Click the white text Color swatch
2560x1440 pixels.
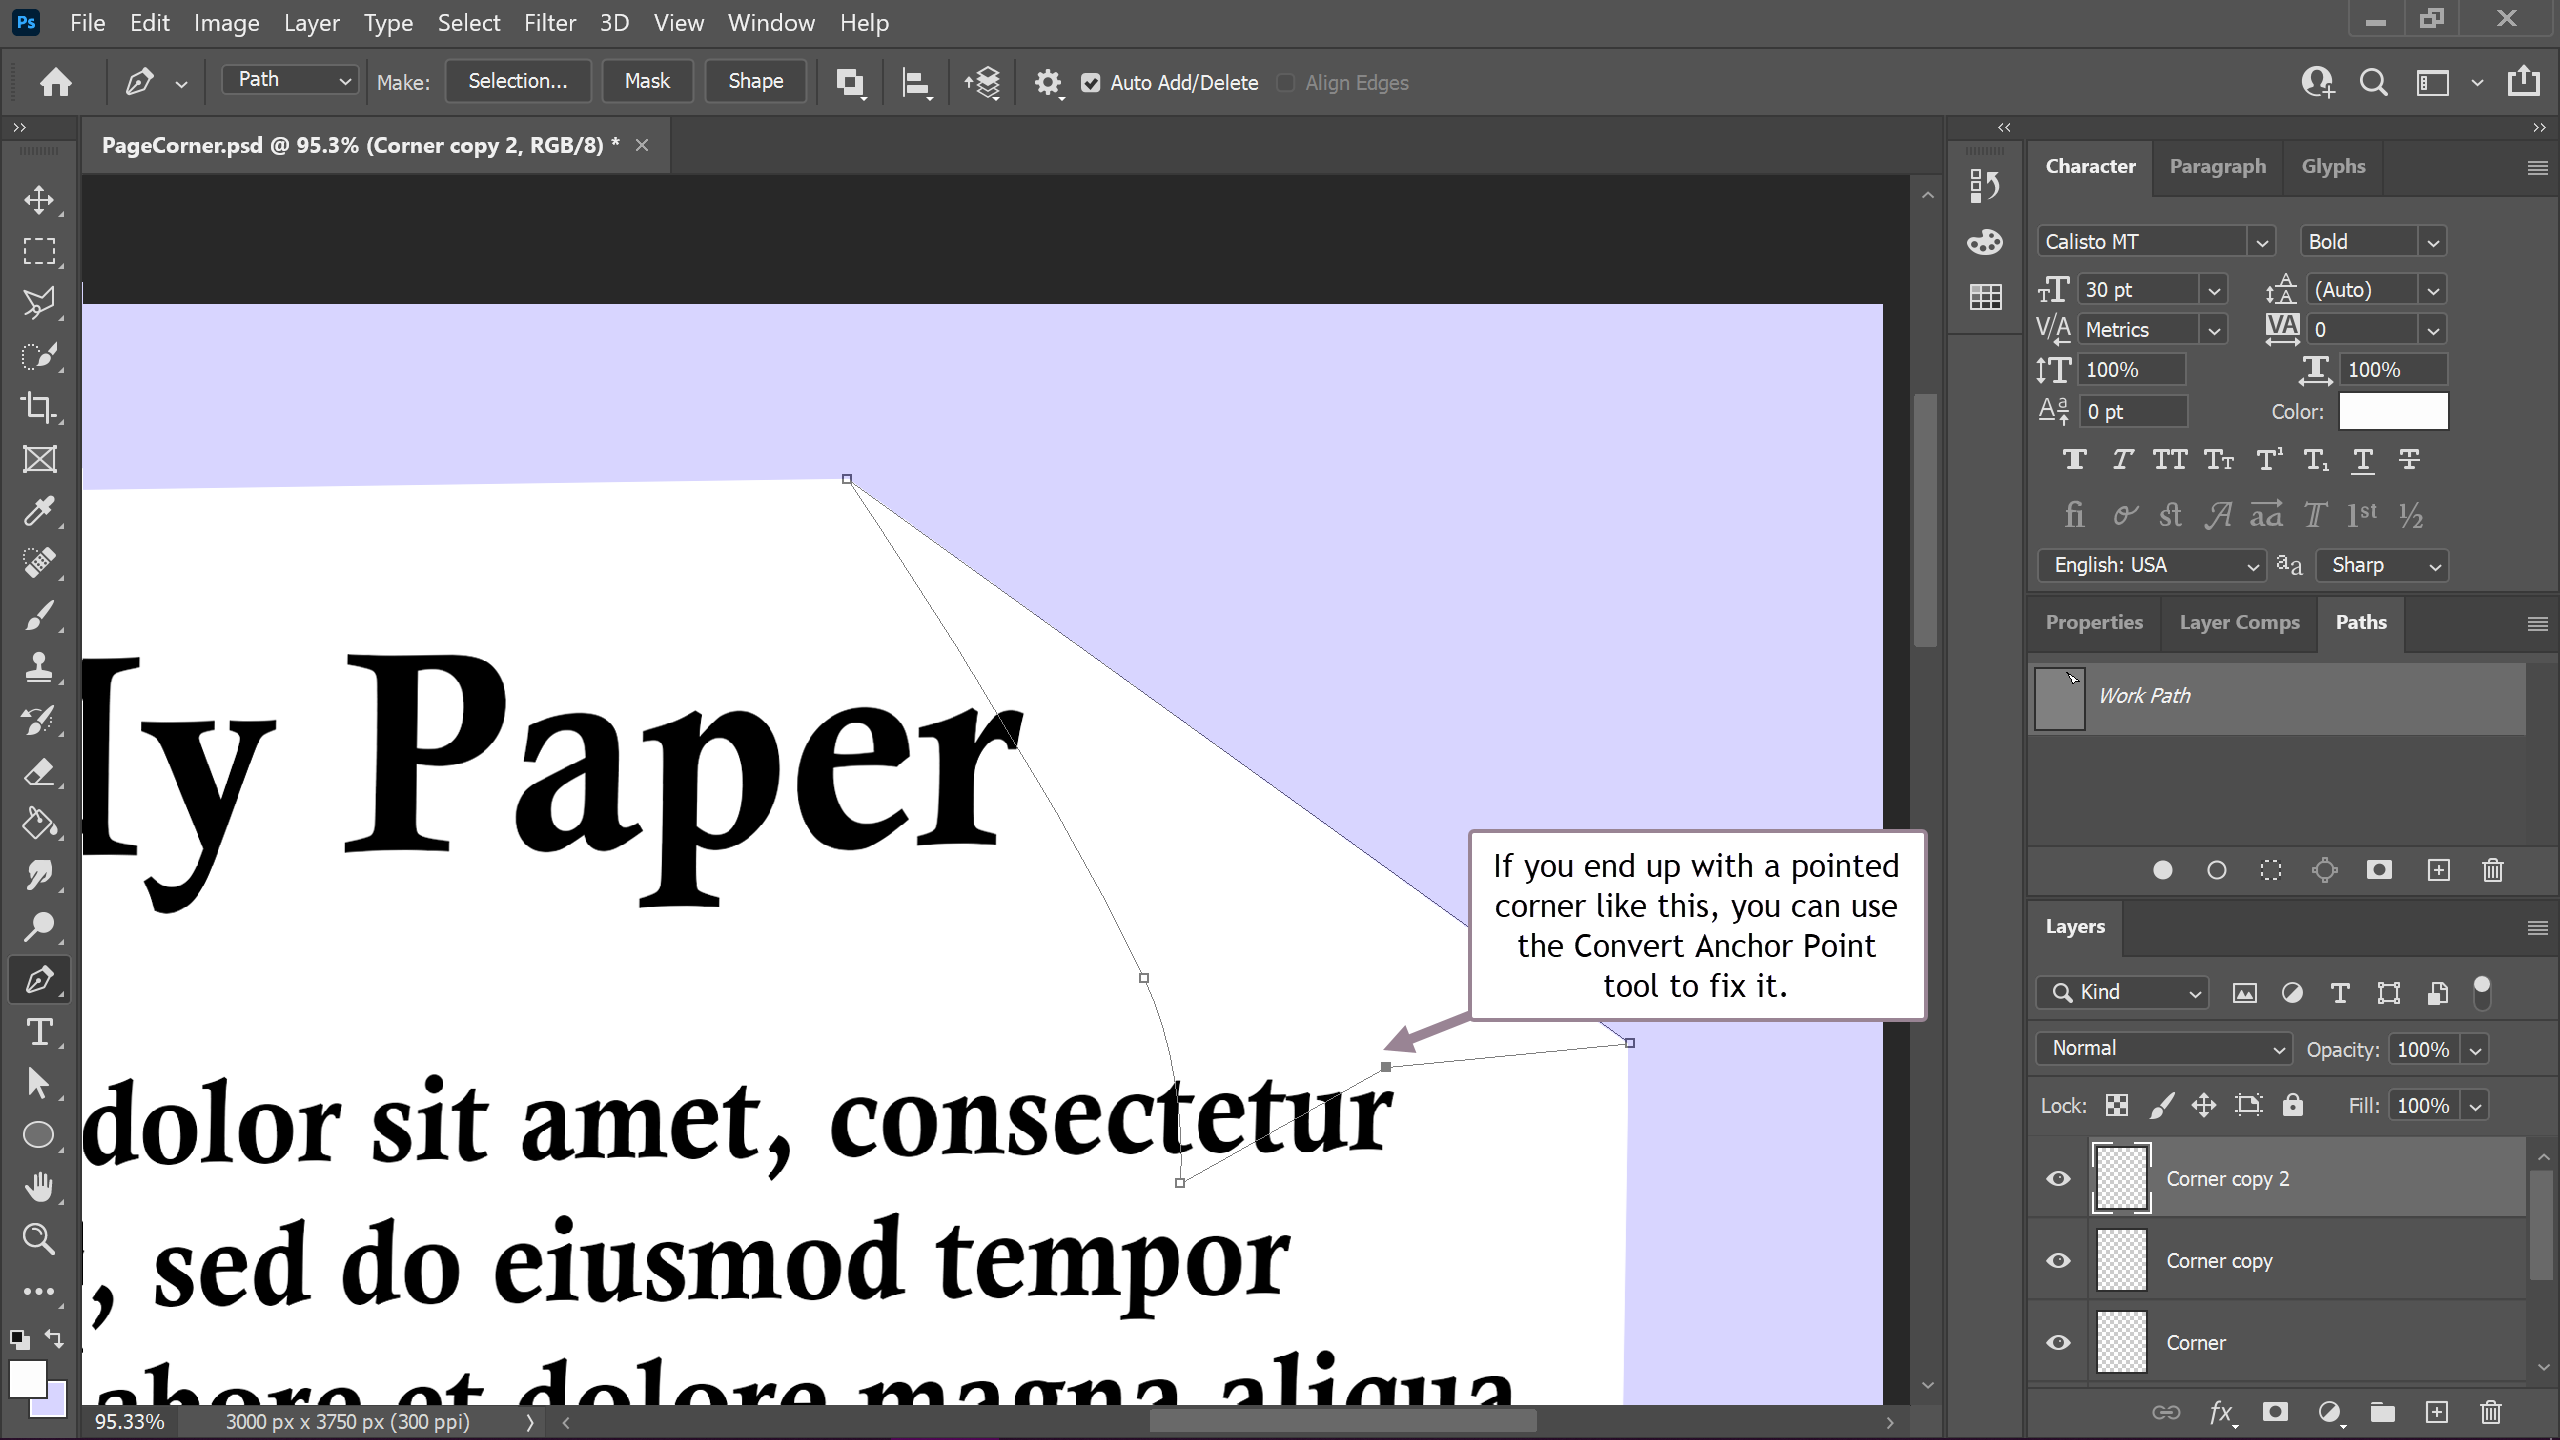click(2393, 411)
